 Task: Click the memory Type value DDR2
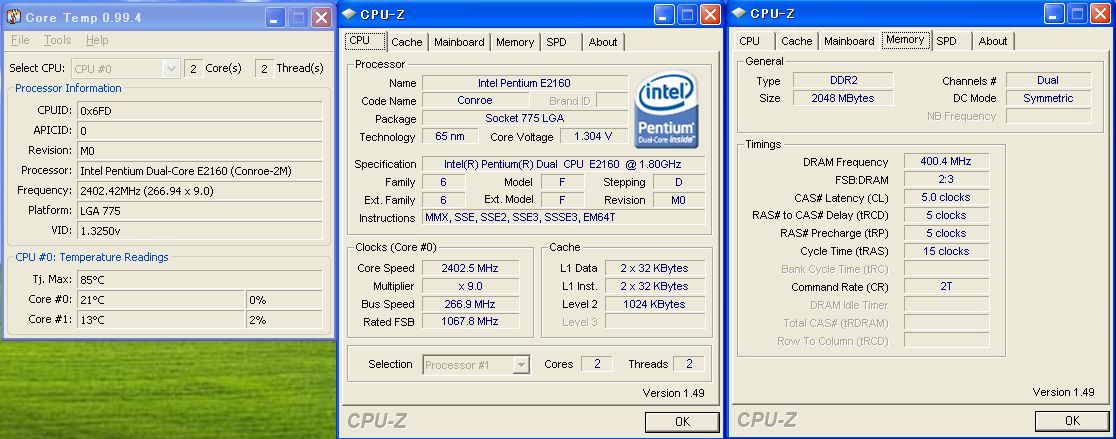[x=843, y=80]
